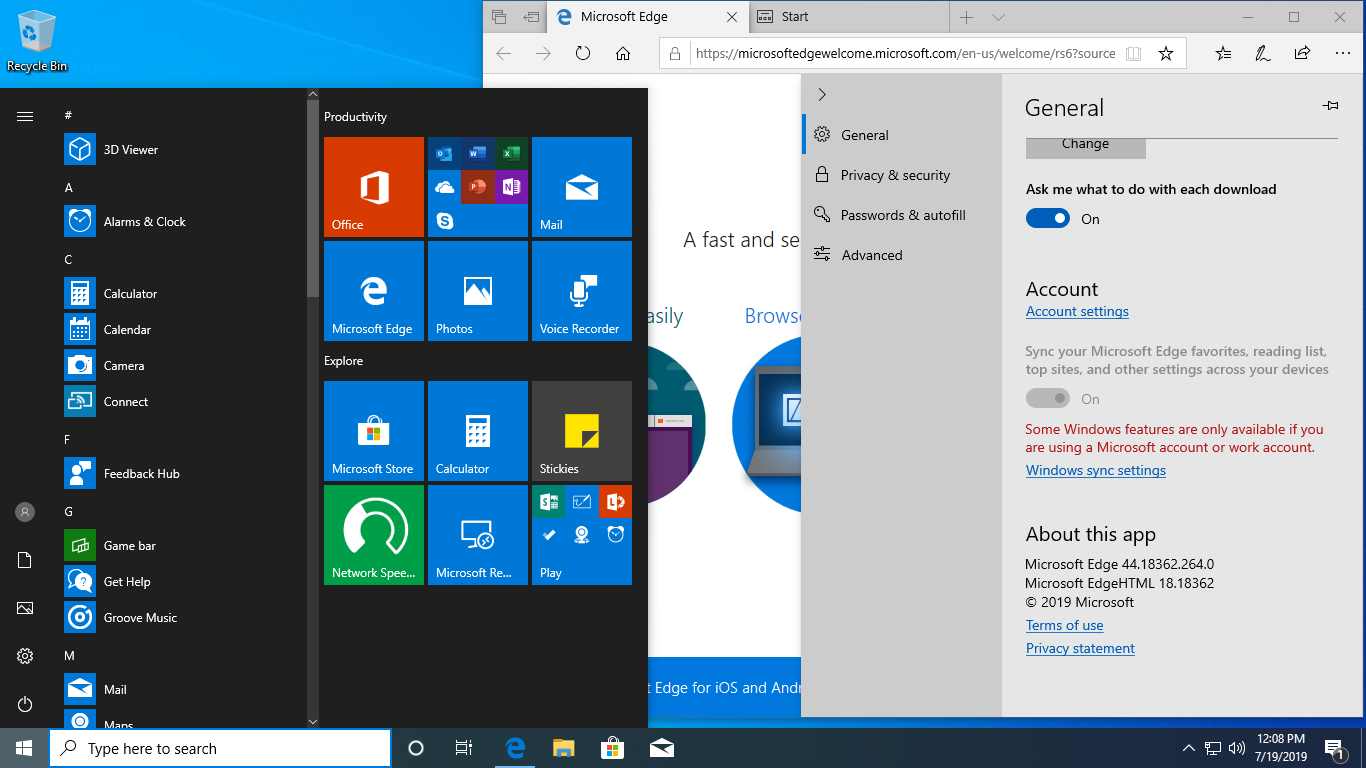Open Connect in the app list
1366x768 pixels.
183,402
